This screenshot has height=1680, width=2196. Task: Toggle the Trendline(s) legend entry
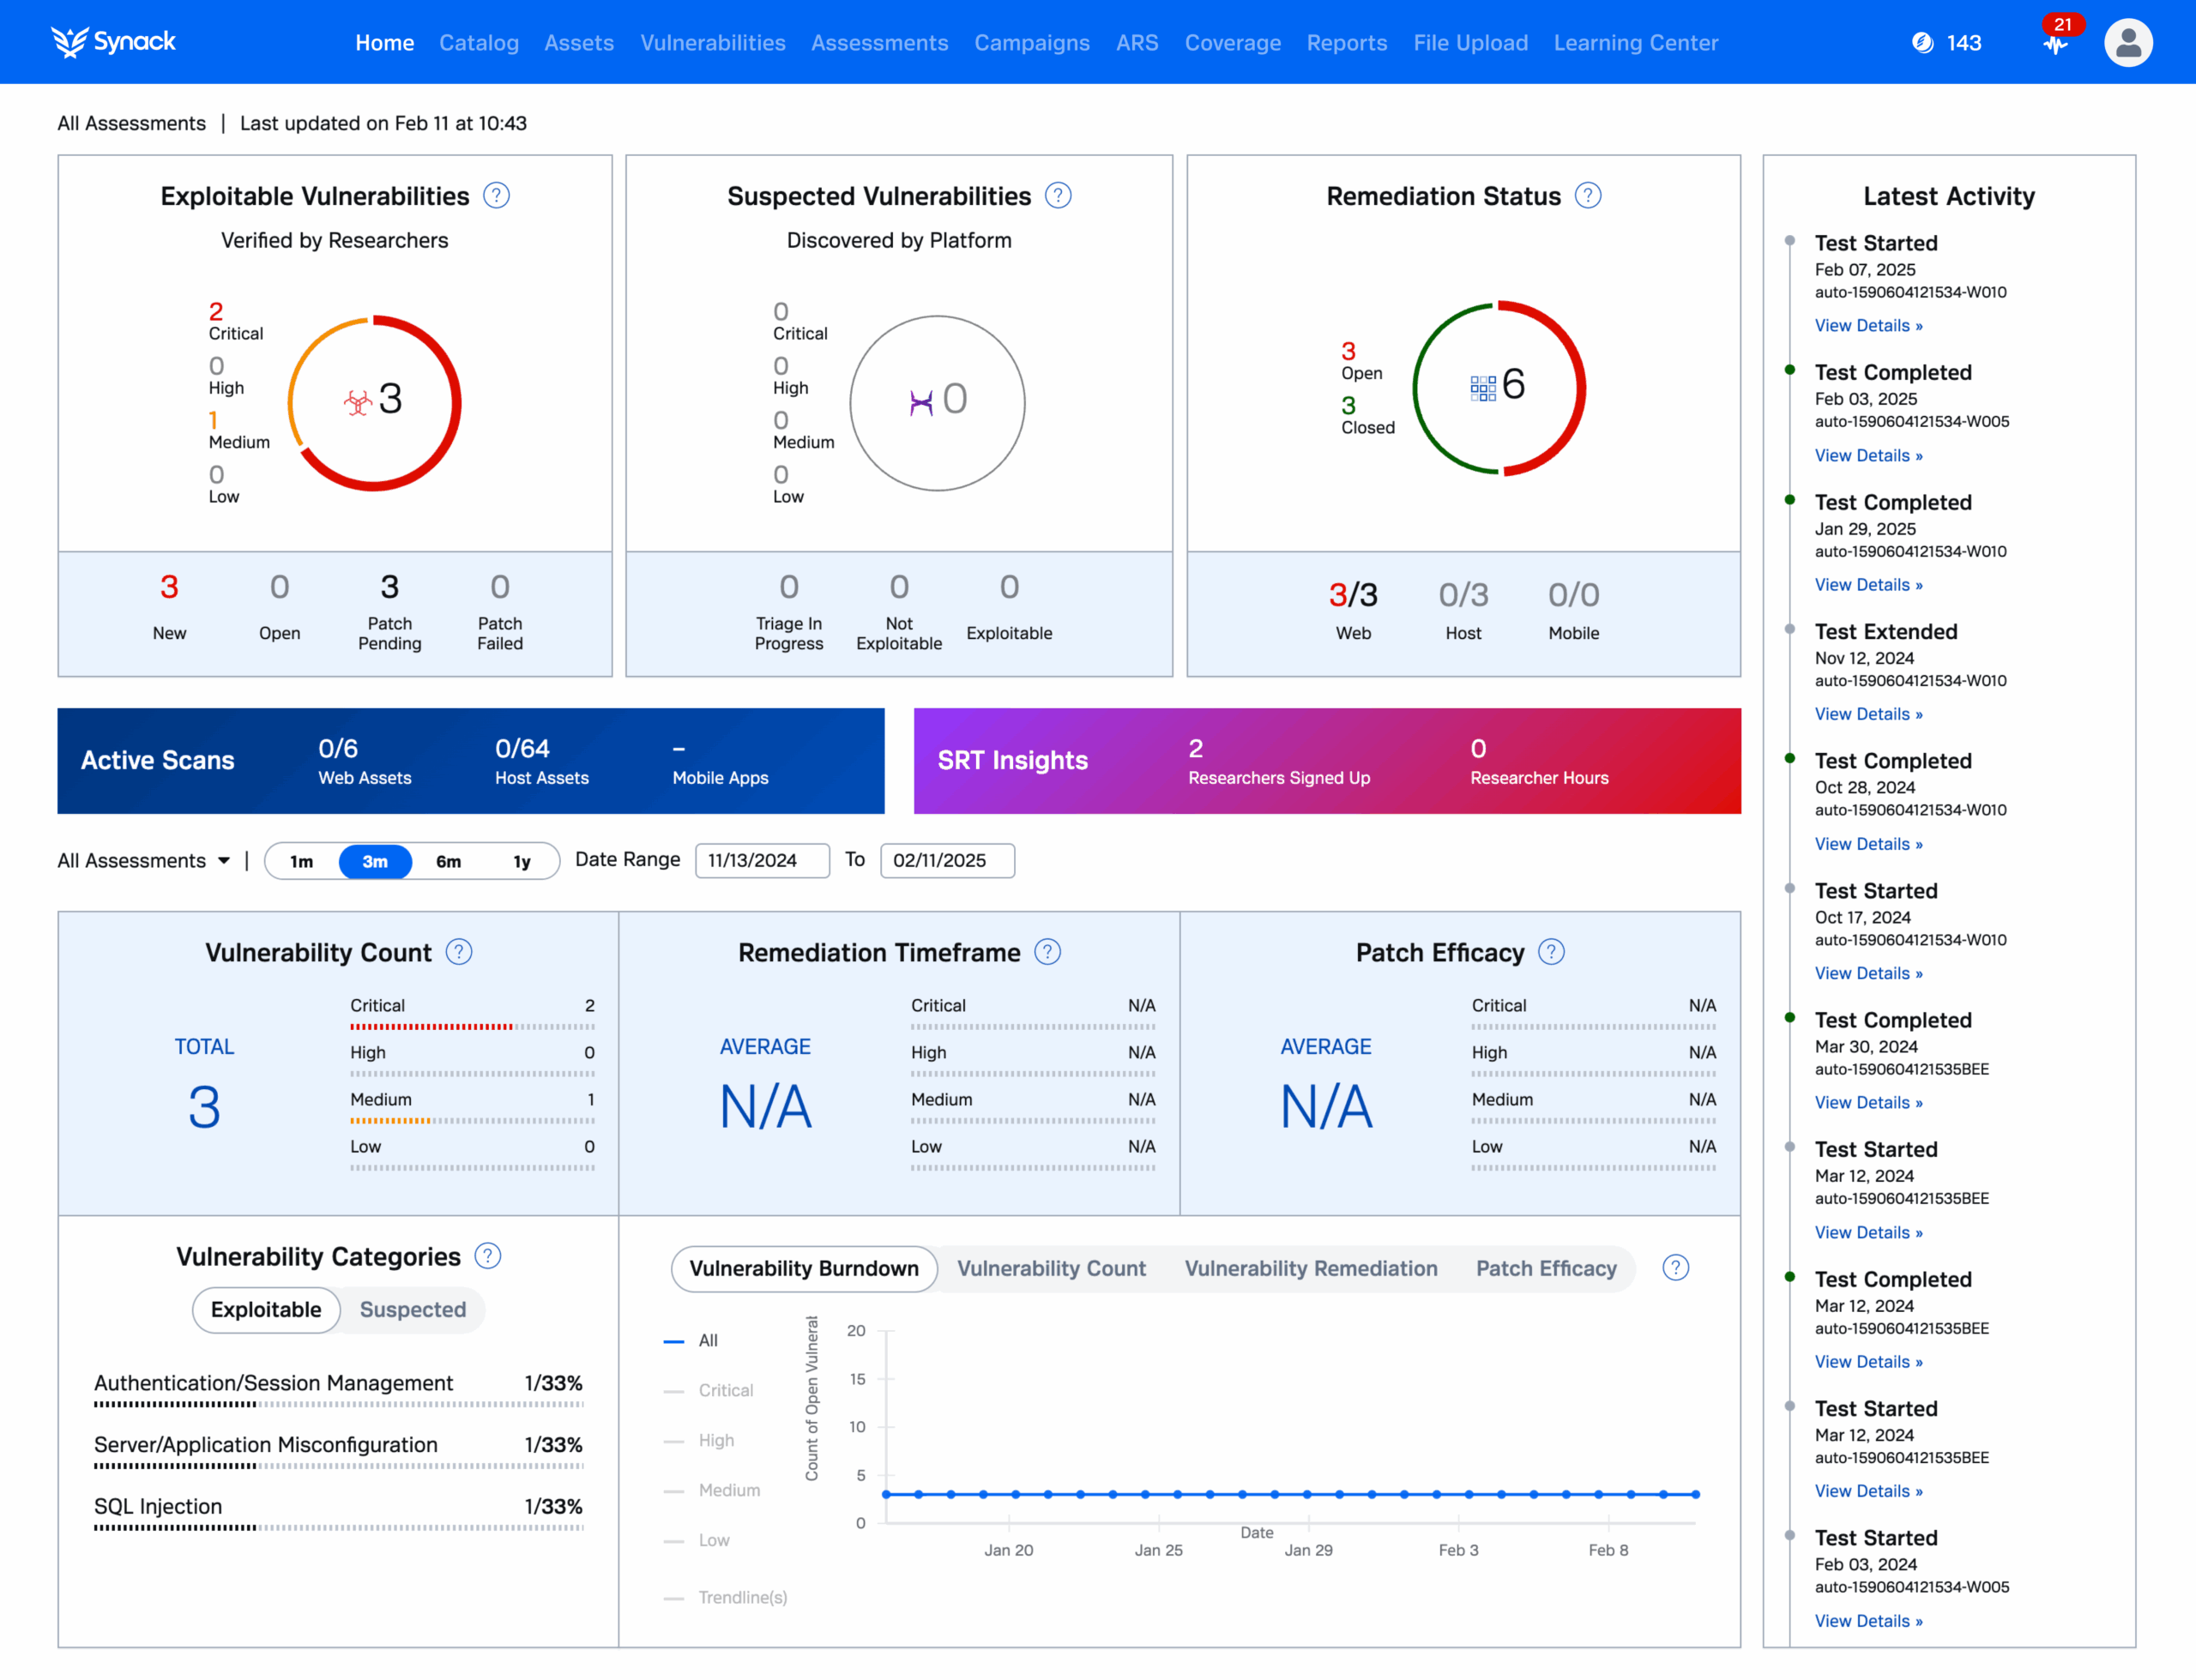742,1597
